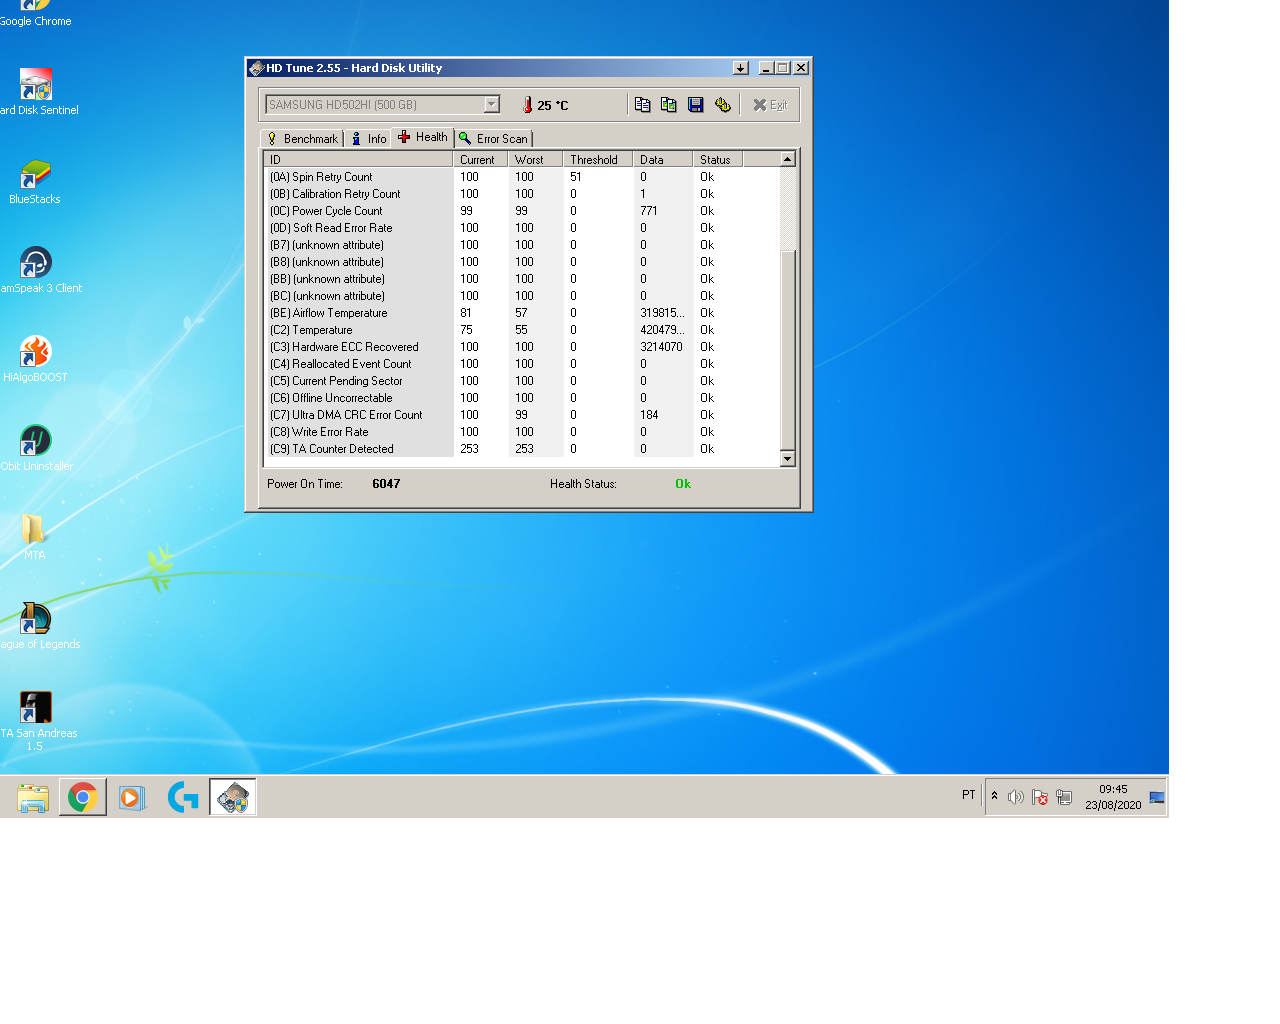Viewport: 1280px width, 1024px height.
Task: Open the BlueStacks desktop icon
Action: pyautogui.click(x=35, y=181)
